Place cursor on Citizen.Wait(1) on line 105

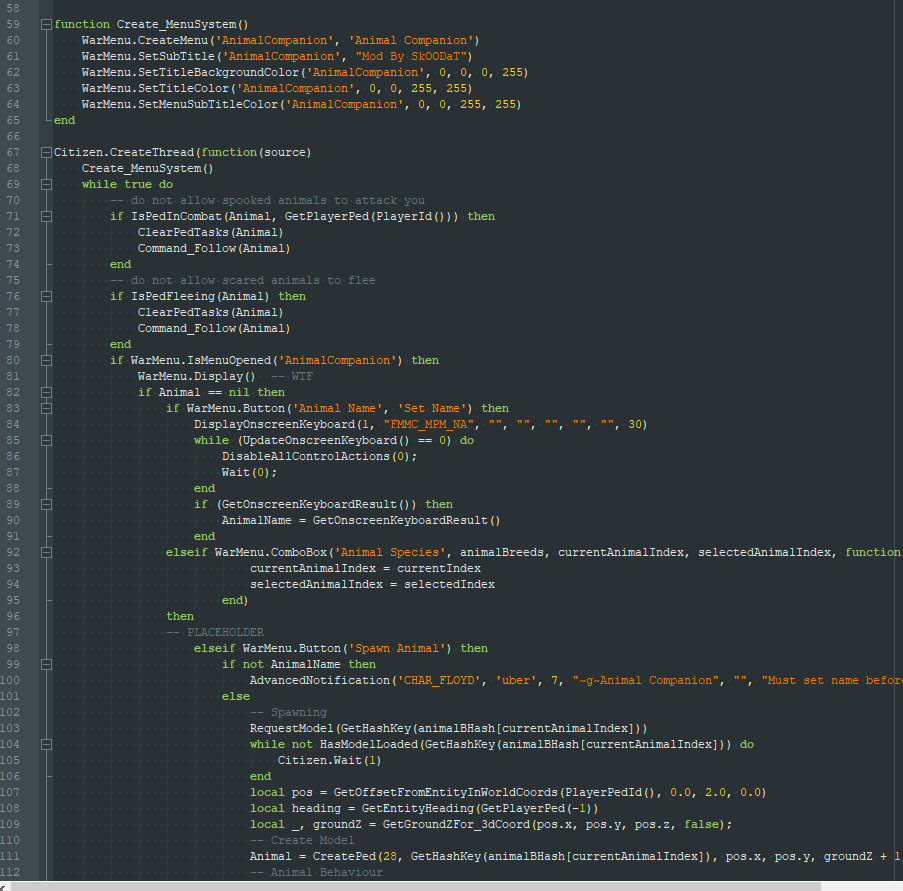coord(329,761)
